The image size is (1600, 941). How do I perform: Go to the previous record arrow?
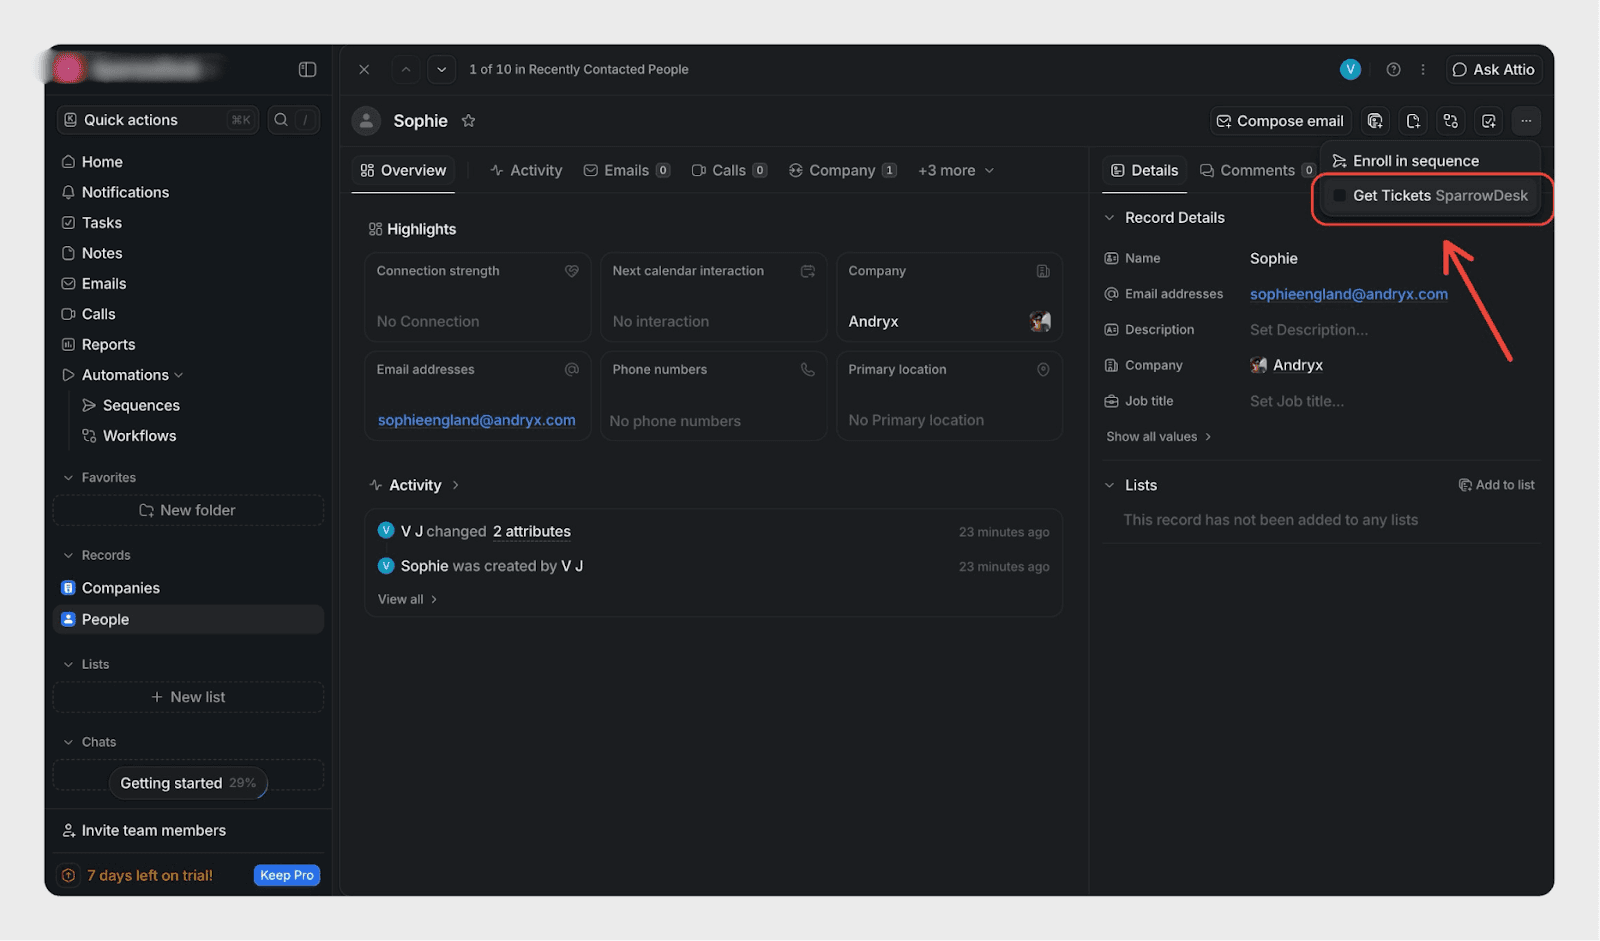click(405, 69)
